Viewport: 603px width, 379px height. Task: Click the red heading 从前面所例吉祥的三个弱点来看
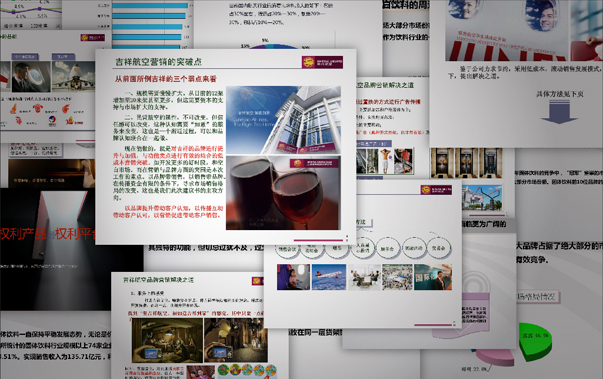(x=166, y=79)
